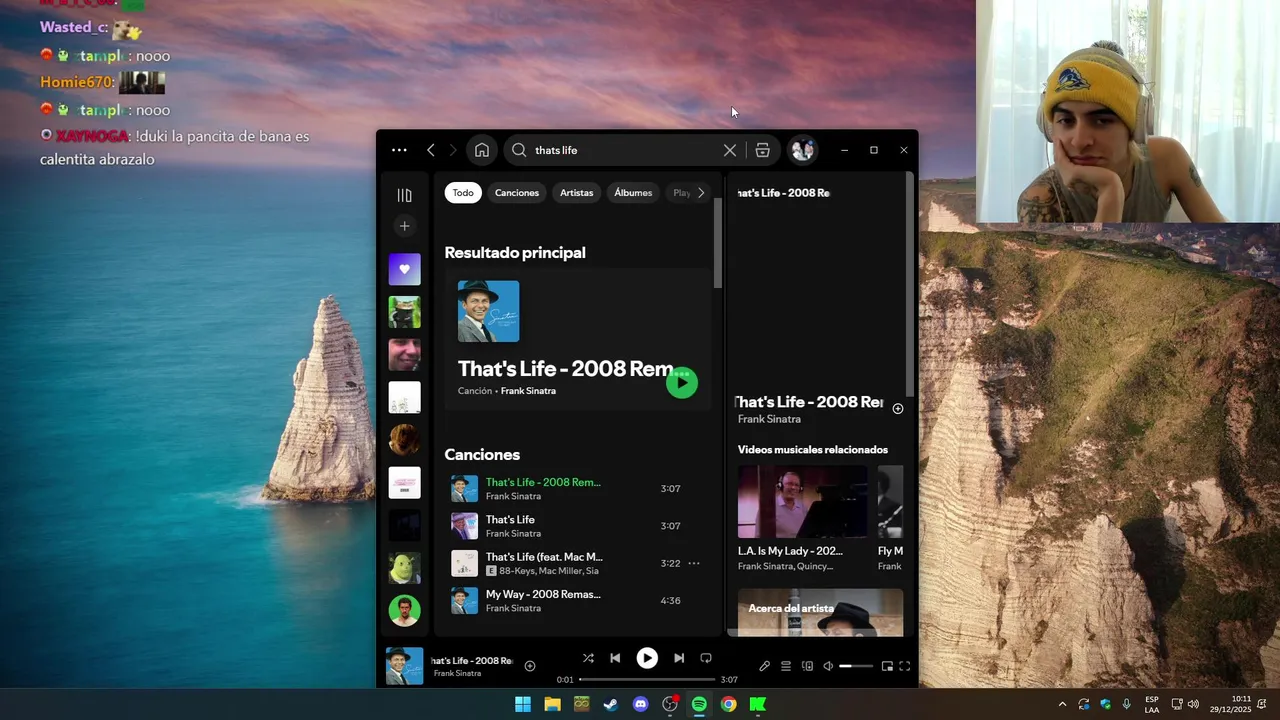
Task: Open the profile avatar menu
Action: (802, 150)
